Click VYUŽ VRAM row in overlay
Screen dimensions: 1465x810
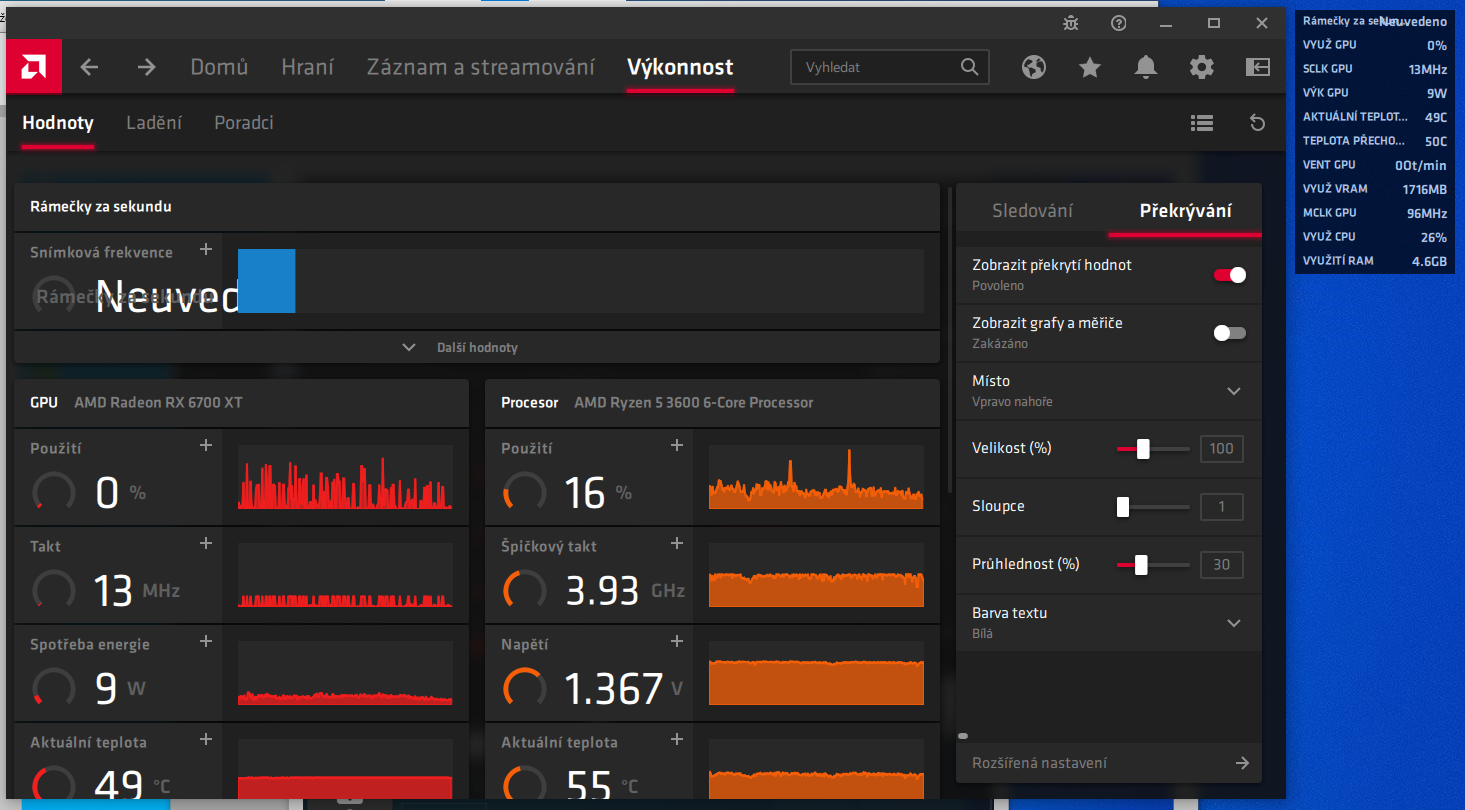(1375, 189)
